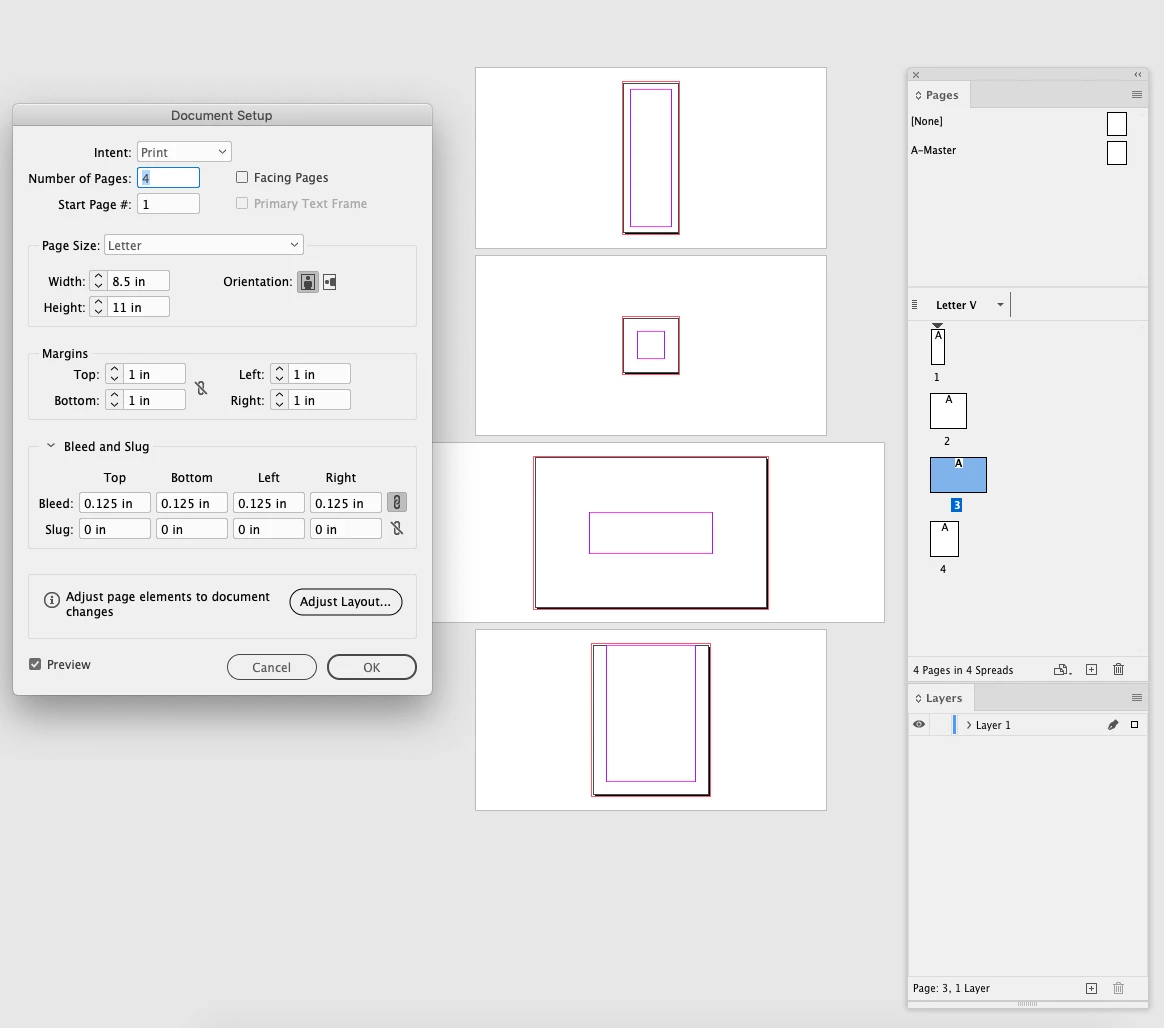Click the info icon beside Adjust page elements
Screen dimensions: 1164x1028
pyautogui.click(x=51, y=600)
